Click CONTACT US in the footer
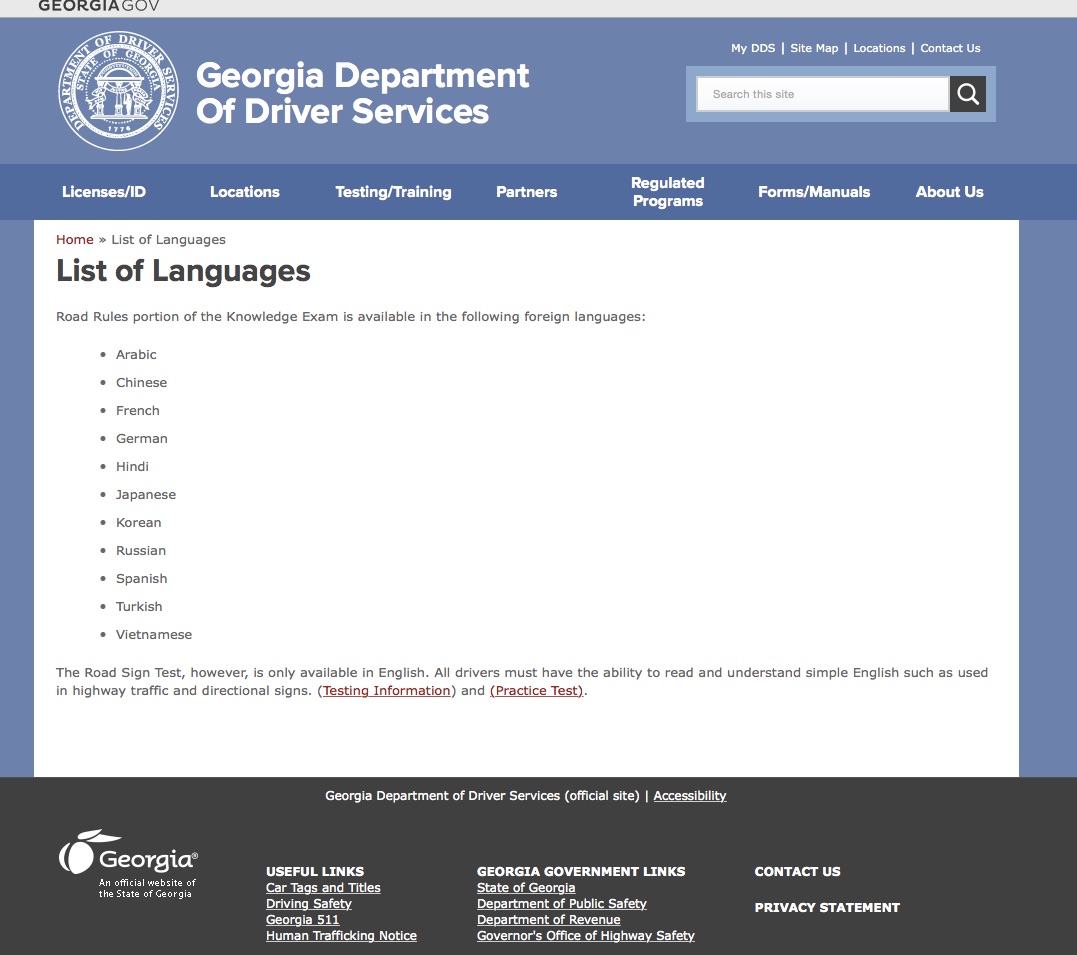 (797, 871)
